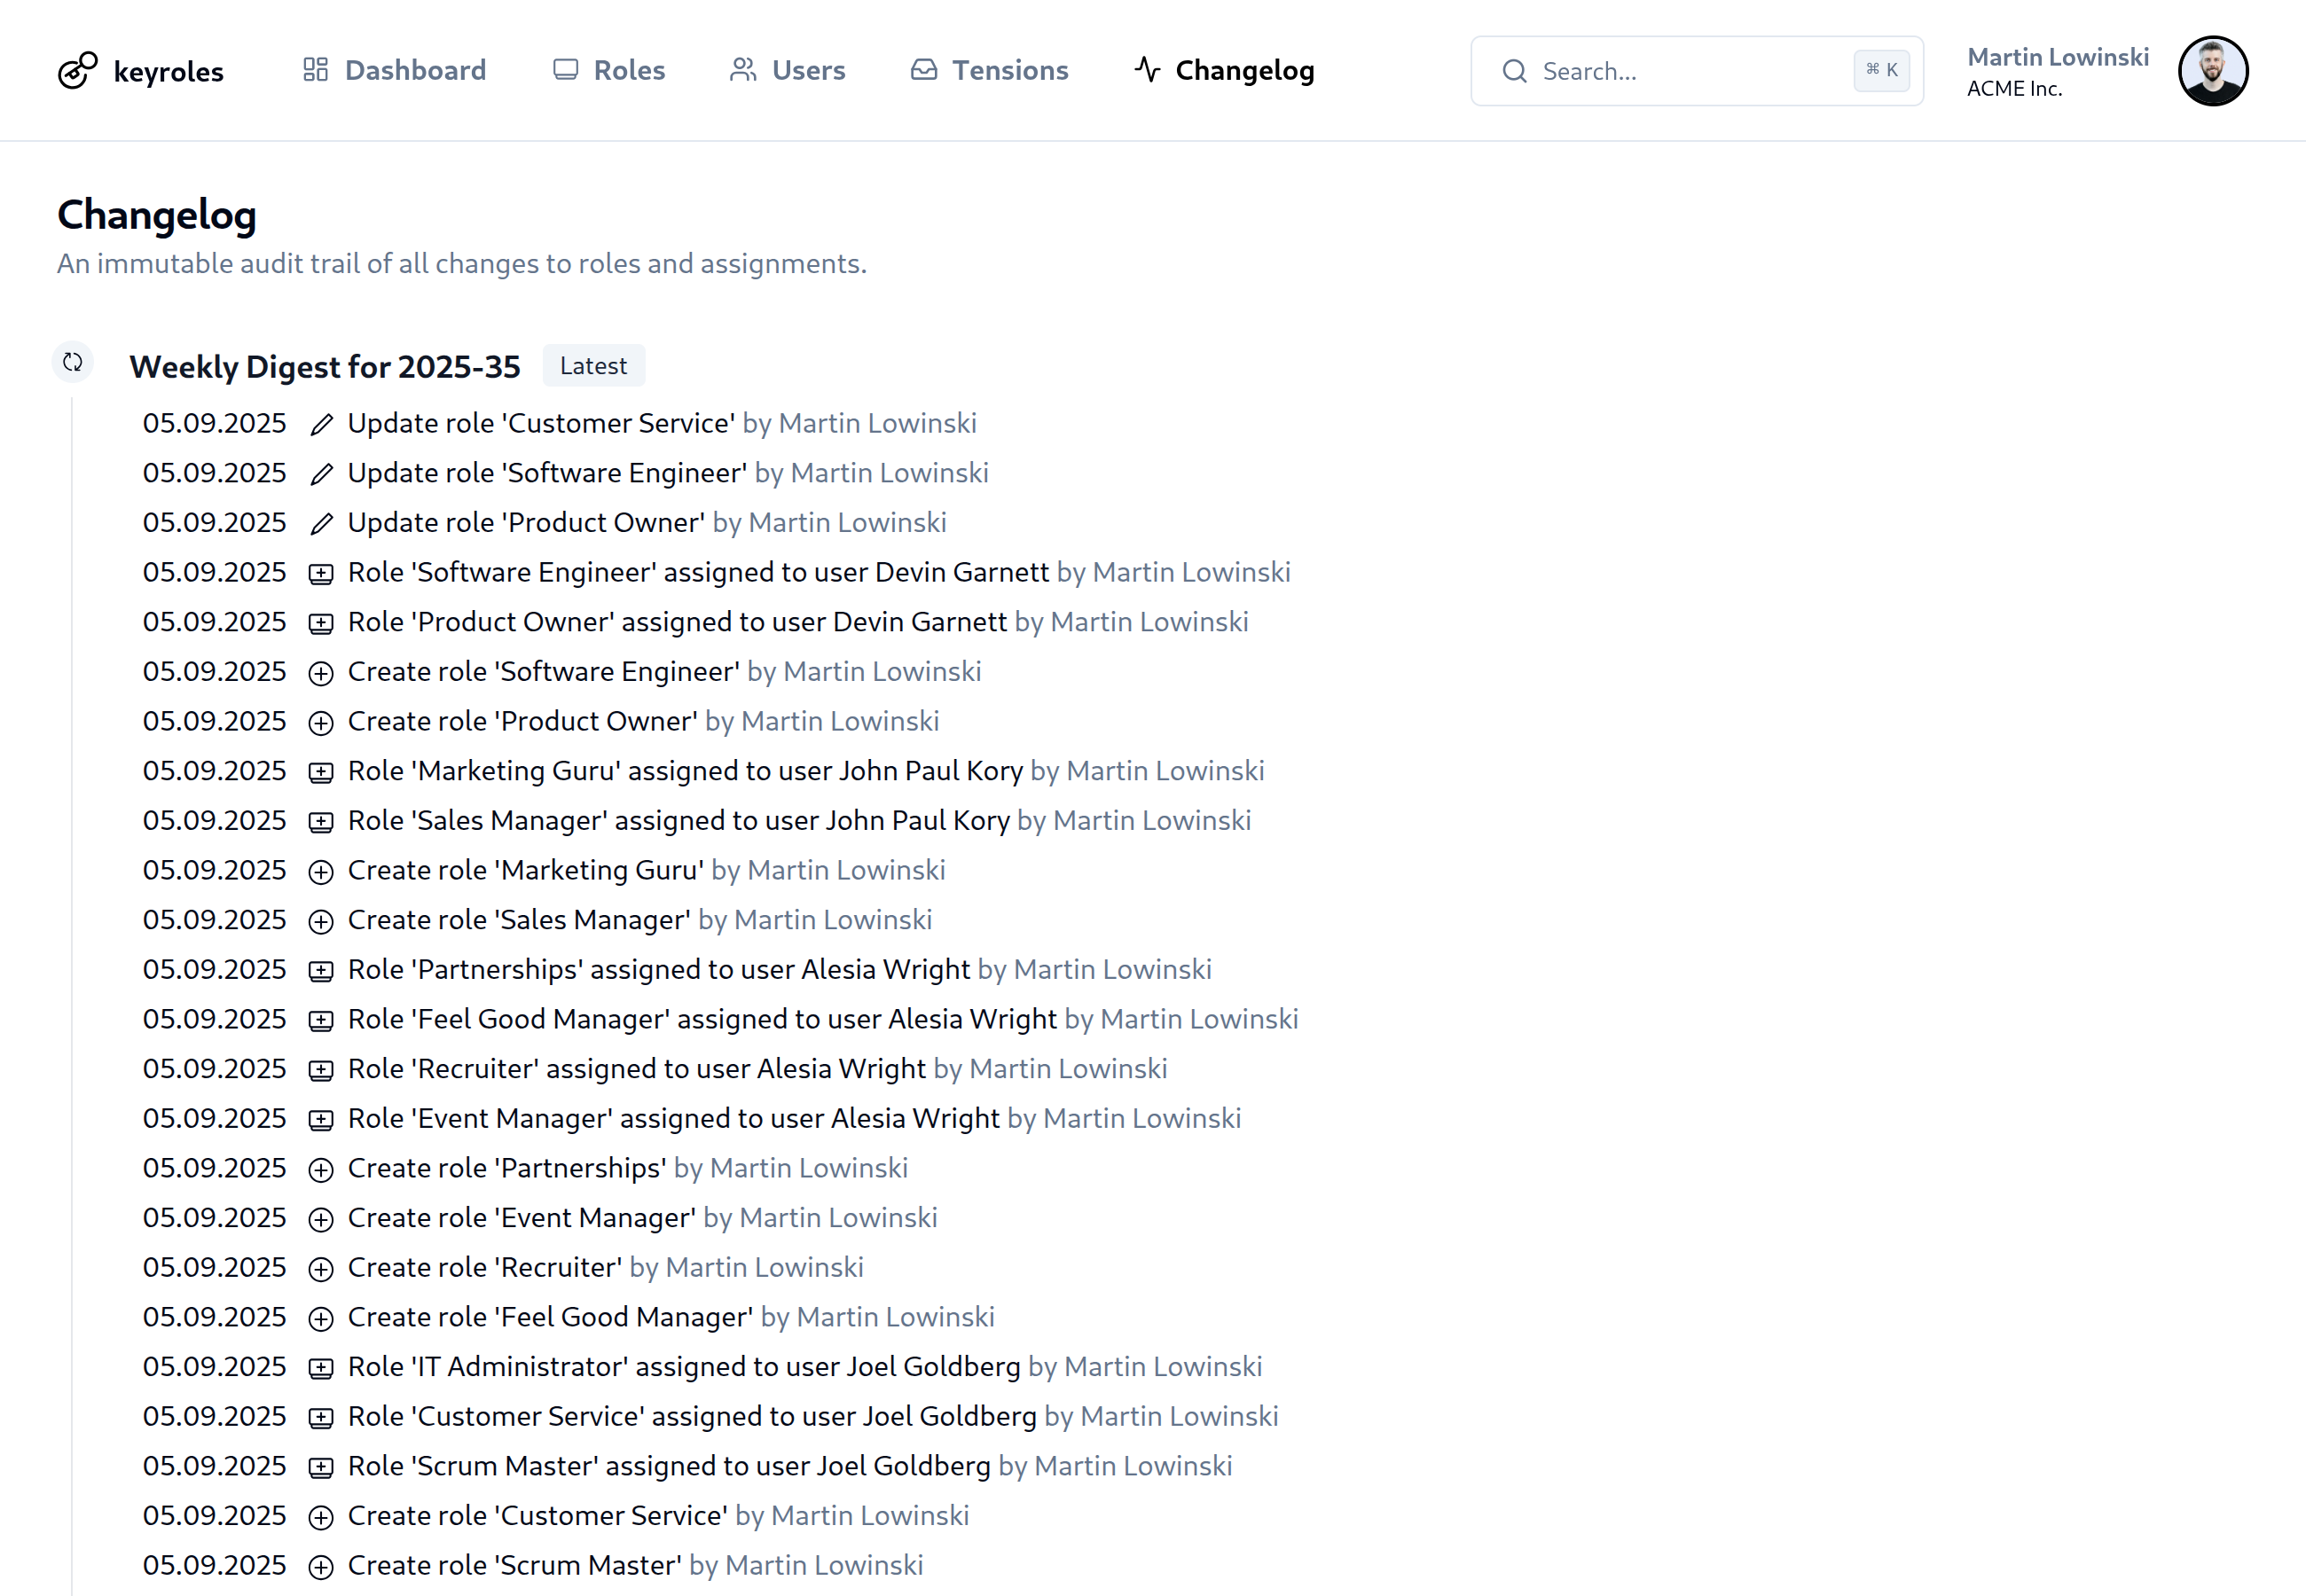Click the search magnifier icon
Screen dimensions: 2306x1596
click(1514, 71)
